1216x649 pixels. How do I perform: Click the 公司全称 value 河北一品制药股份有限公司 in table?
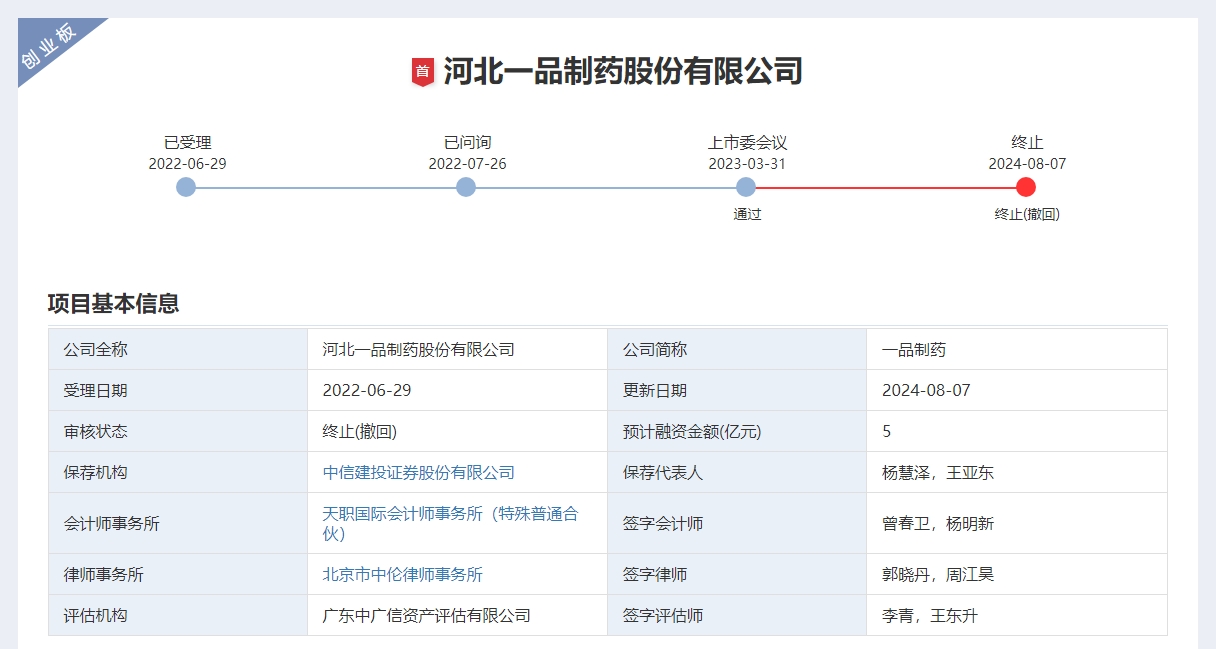(419, 350)
